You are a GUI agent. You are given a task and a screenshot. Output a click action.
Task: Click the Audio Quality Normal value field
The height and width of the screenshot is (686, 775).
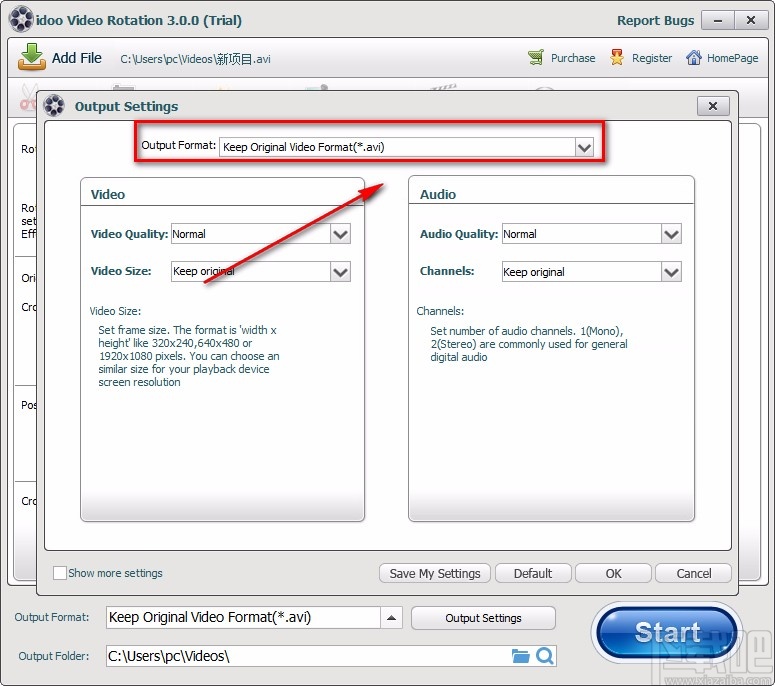pos(581,234)
